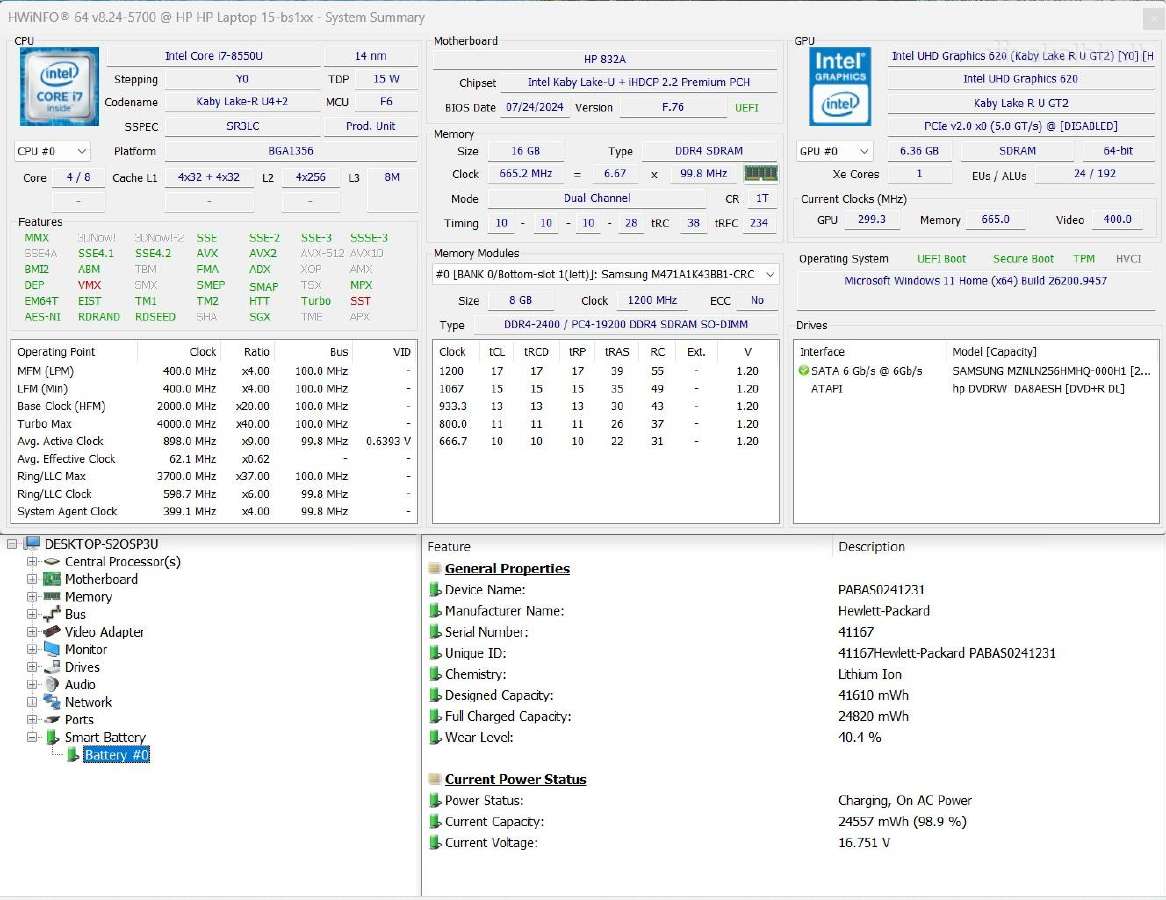This screenshot has width=1166, height=900.
Task: Click the TPM indicator label
Action: pyautogui.click(x=1084, y=259)
